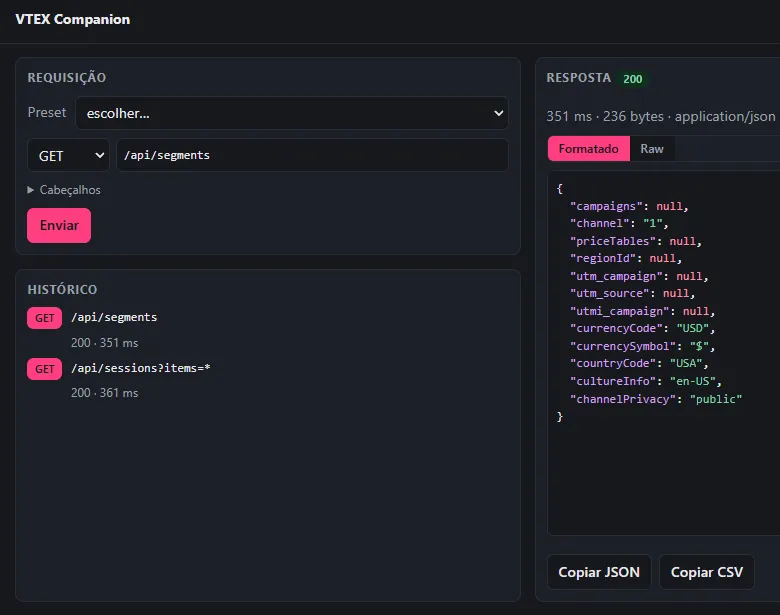Click the /api/segments URL input field

pos(312,155)
